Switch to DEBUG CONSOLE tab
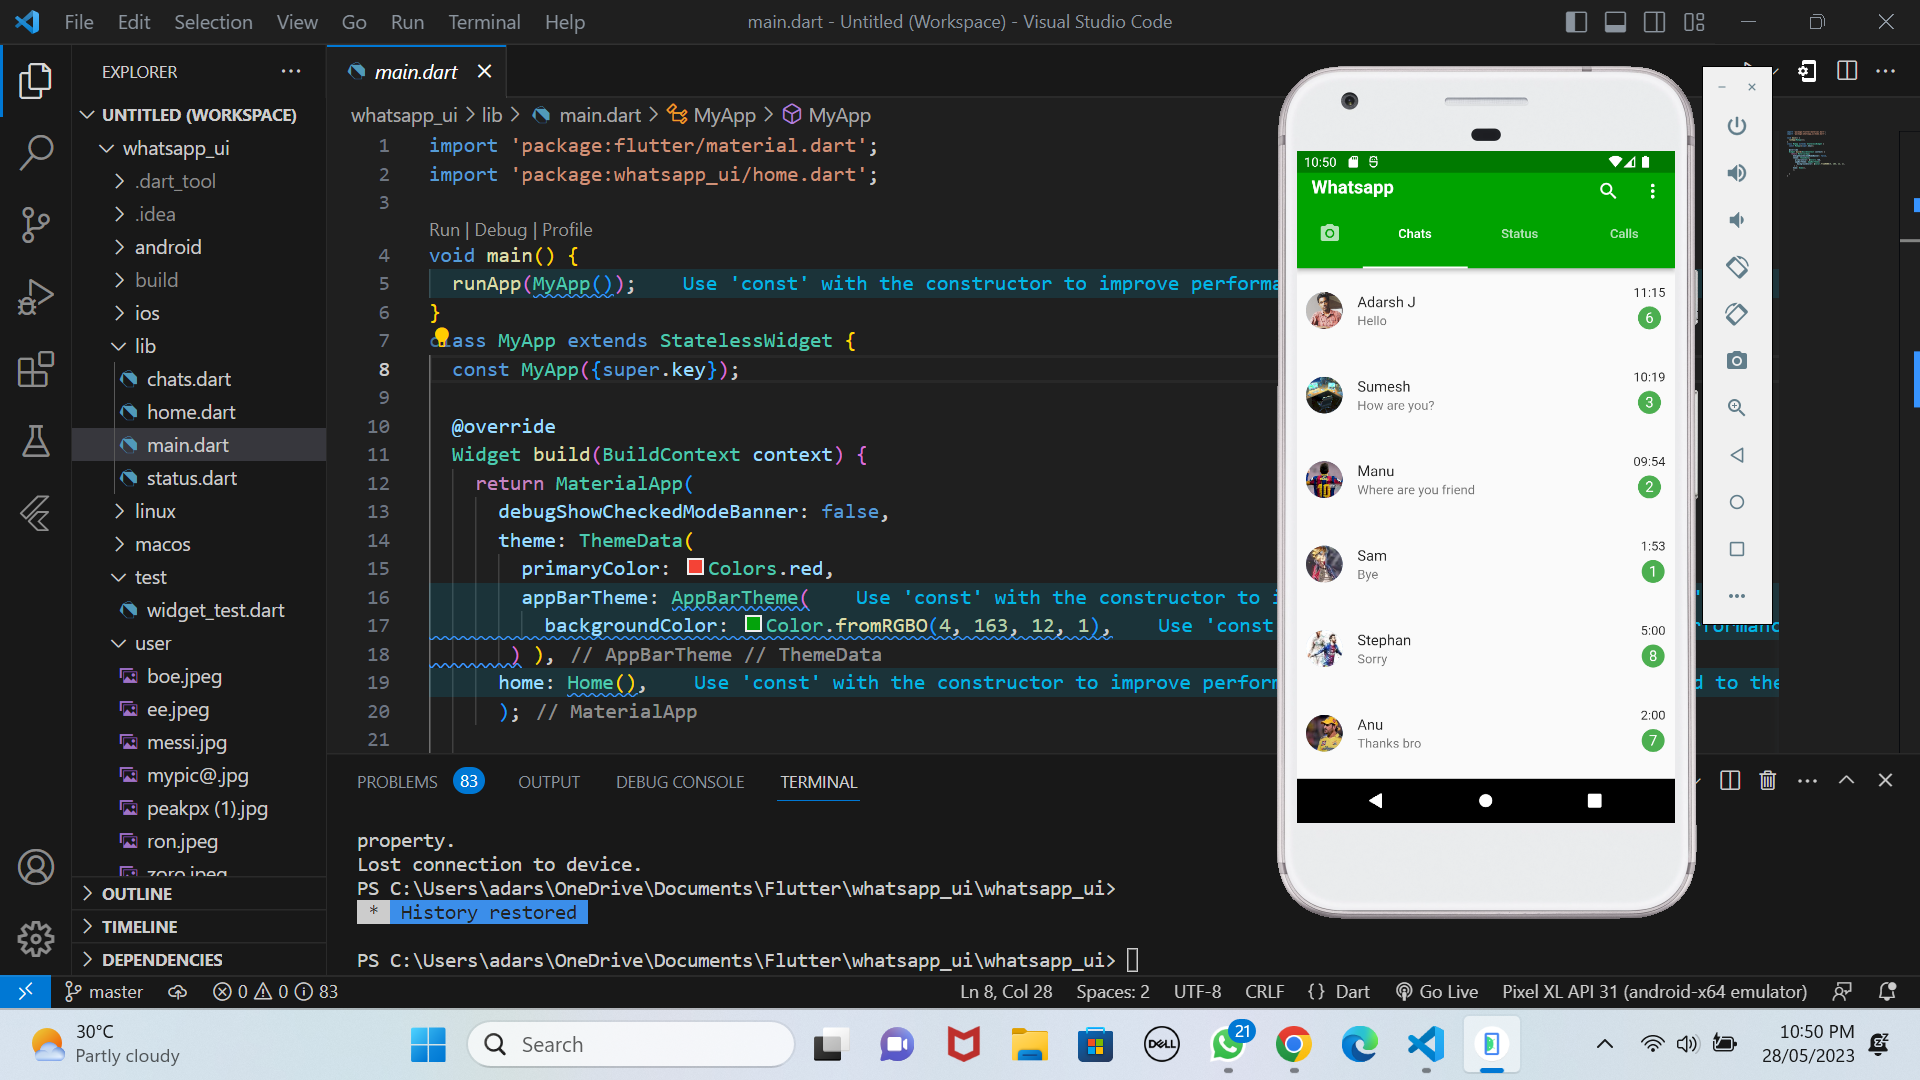This screenshot has width=1920, height=1080. tap(680, 782)
